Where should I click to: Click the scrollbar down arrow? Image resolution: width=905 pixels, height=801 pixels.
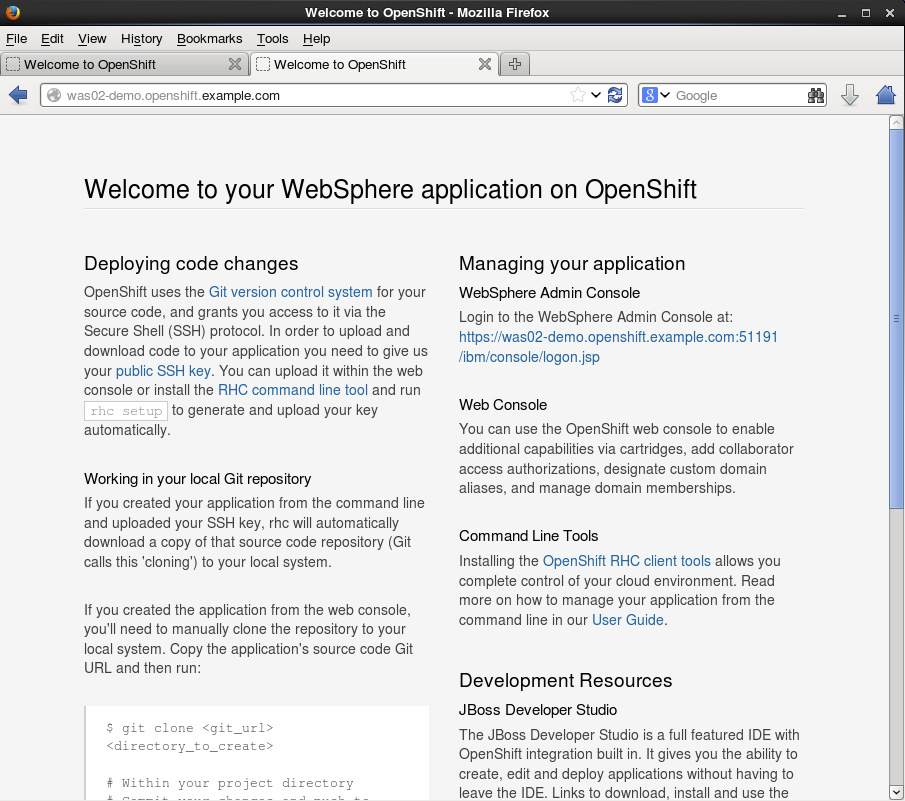click(896, 792)
